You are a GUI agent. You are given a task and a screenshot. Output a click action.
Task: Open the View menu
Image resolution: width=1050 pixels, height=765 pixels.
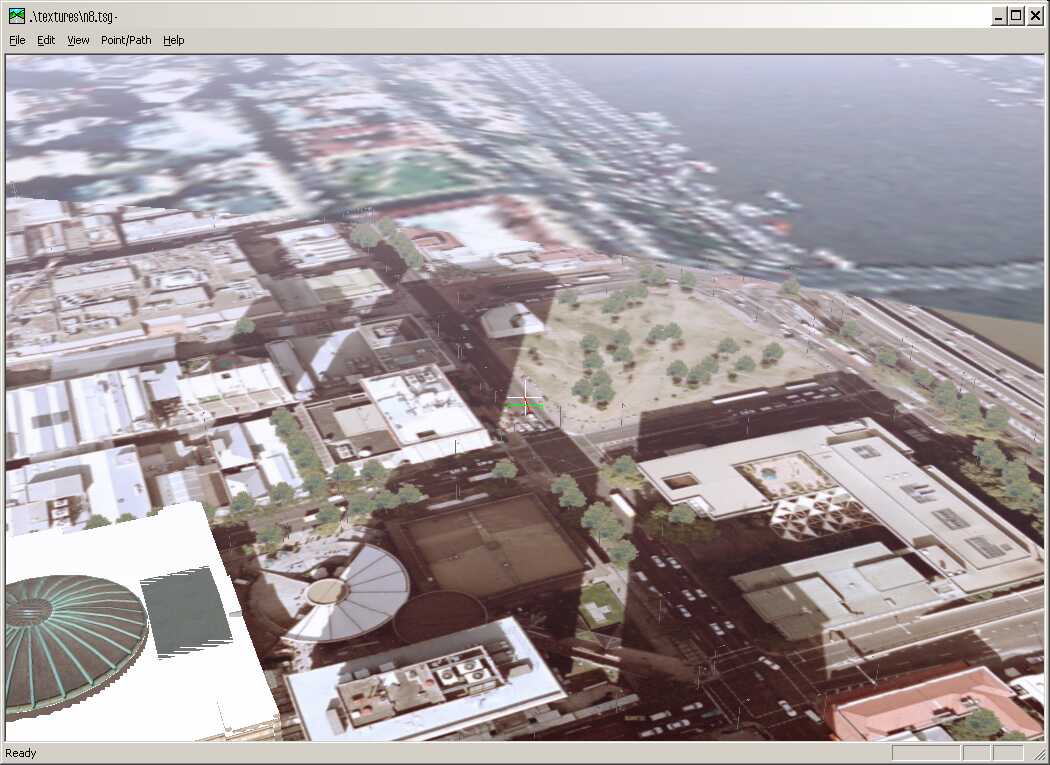[x=78, y=40]
